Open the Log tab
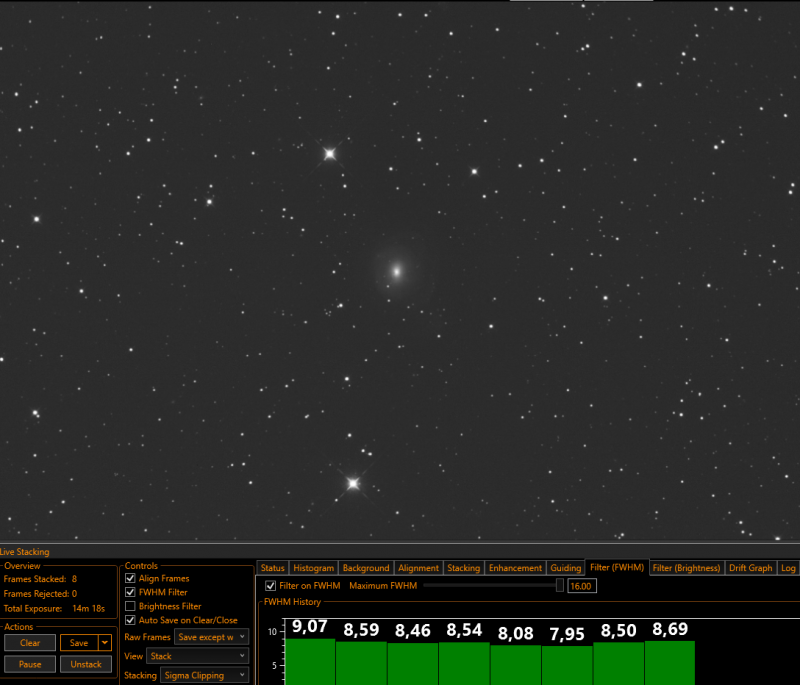 click(x=788, y=568)
